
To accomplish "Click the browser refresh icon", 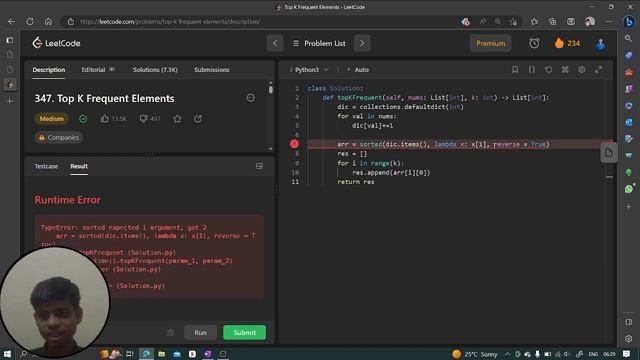I will coord(30,22).
